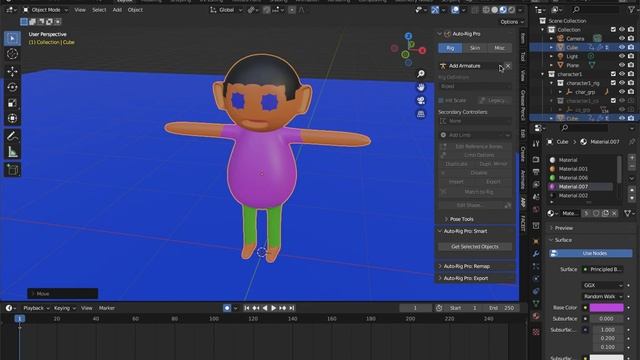Click the Add Armature close X icon
Screen dimensions: 640x360
[508, 66]
